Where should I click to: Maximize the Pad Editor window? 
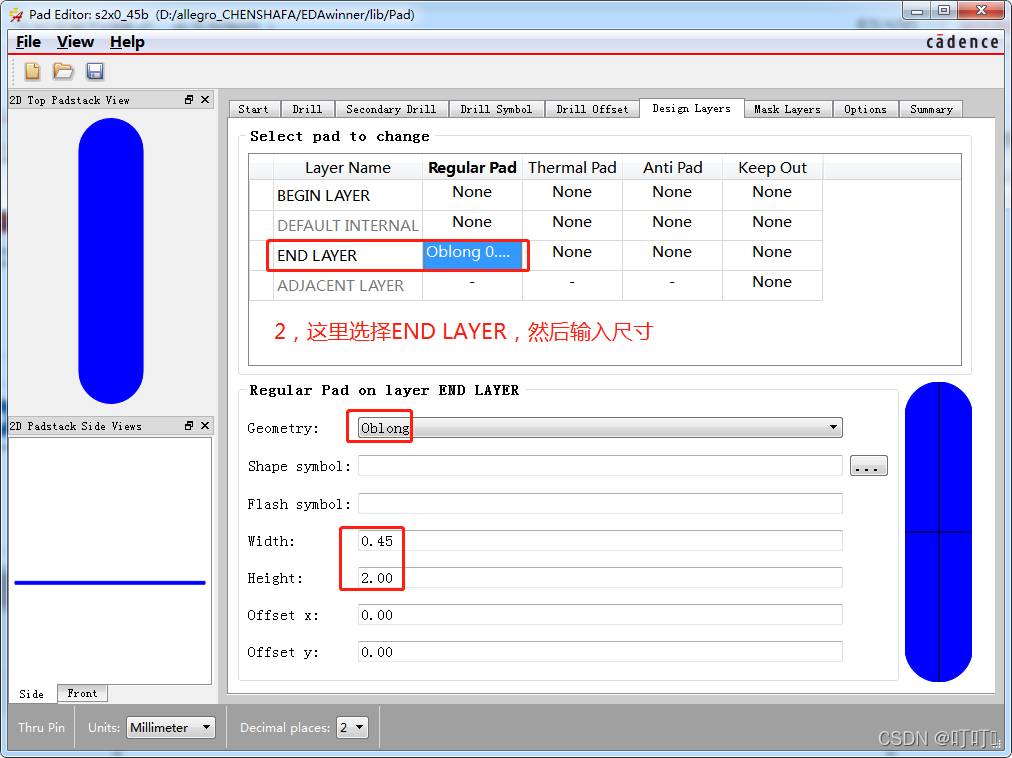coord(944,11)
